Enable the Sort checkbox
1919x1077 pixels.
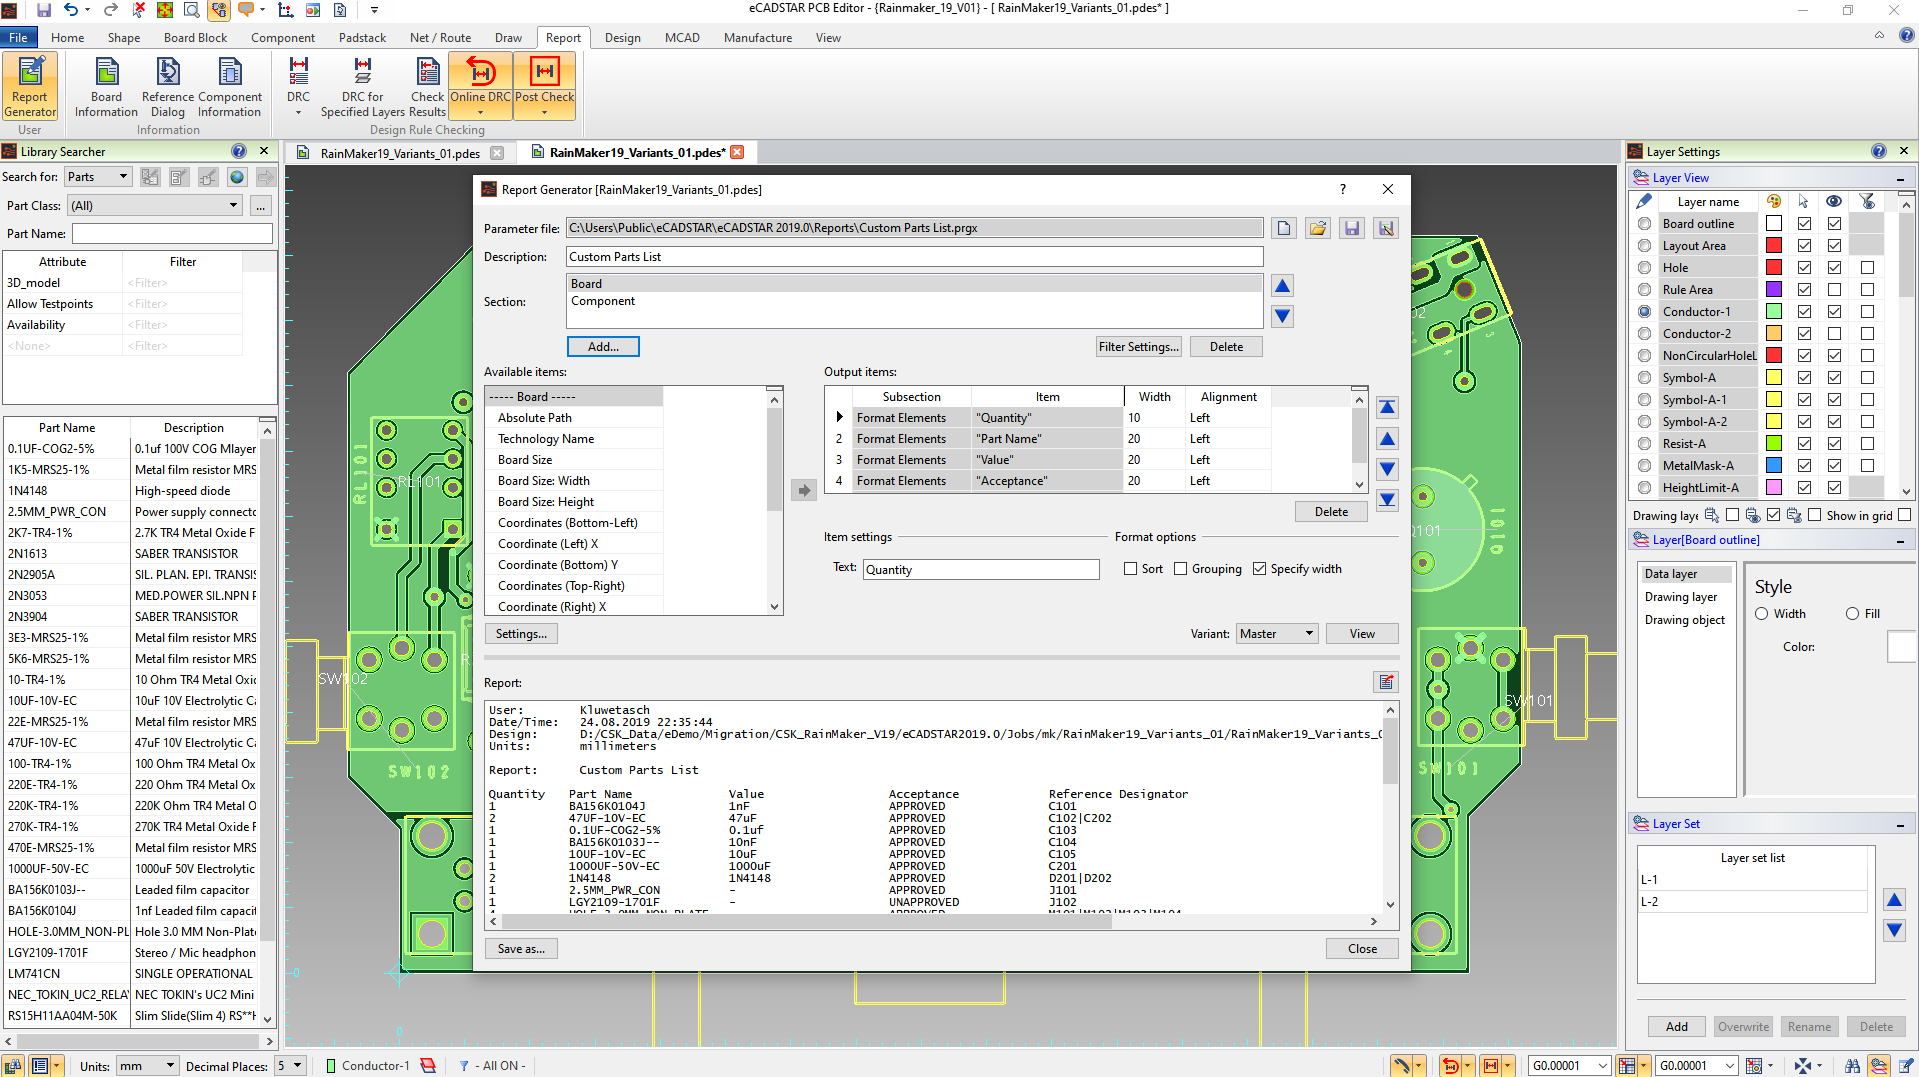click(1130, 569)
